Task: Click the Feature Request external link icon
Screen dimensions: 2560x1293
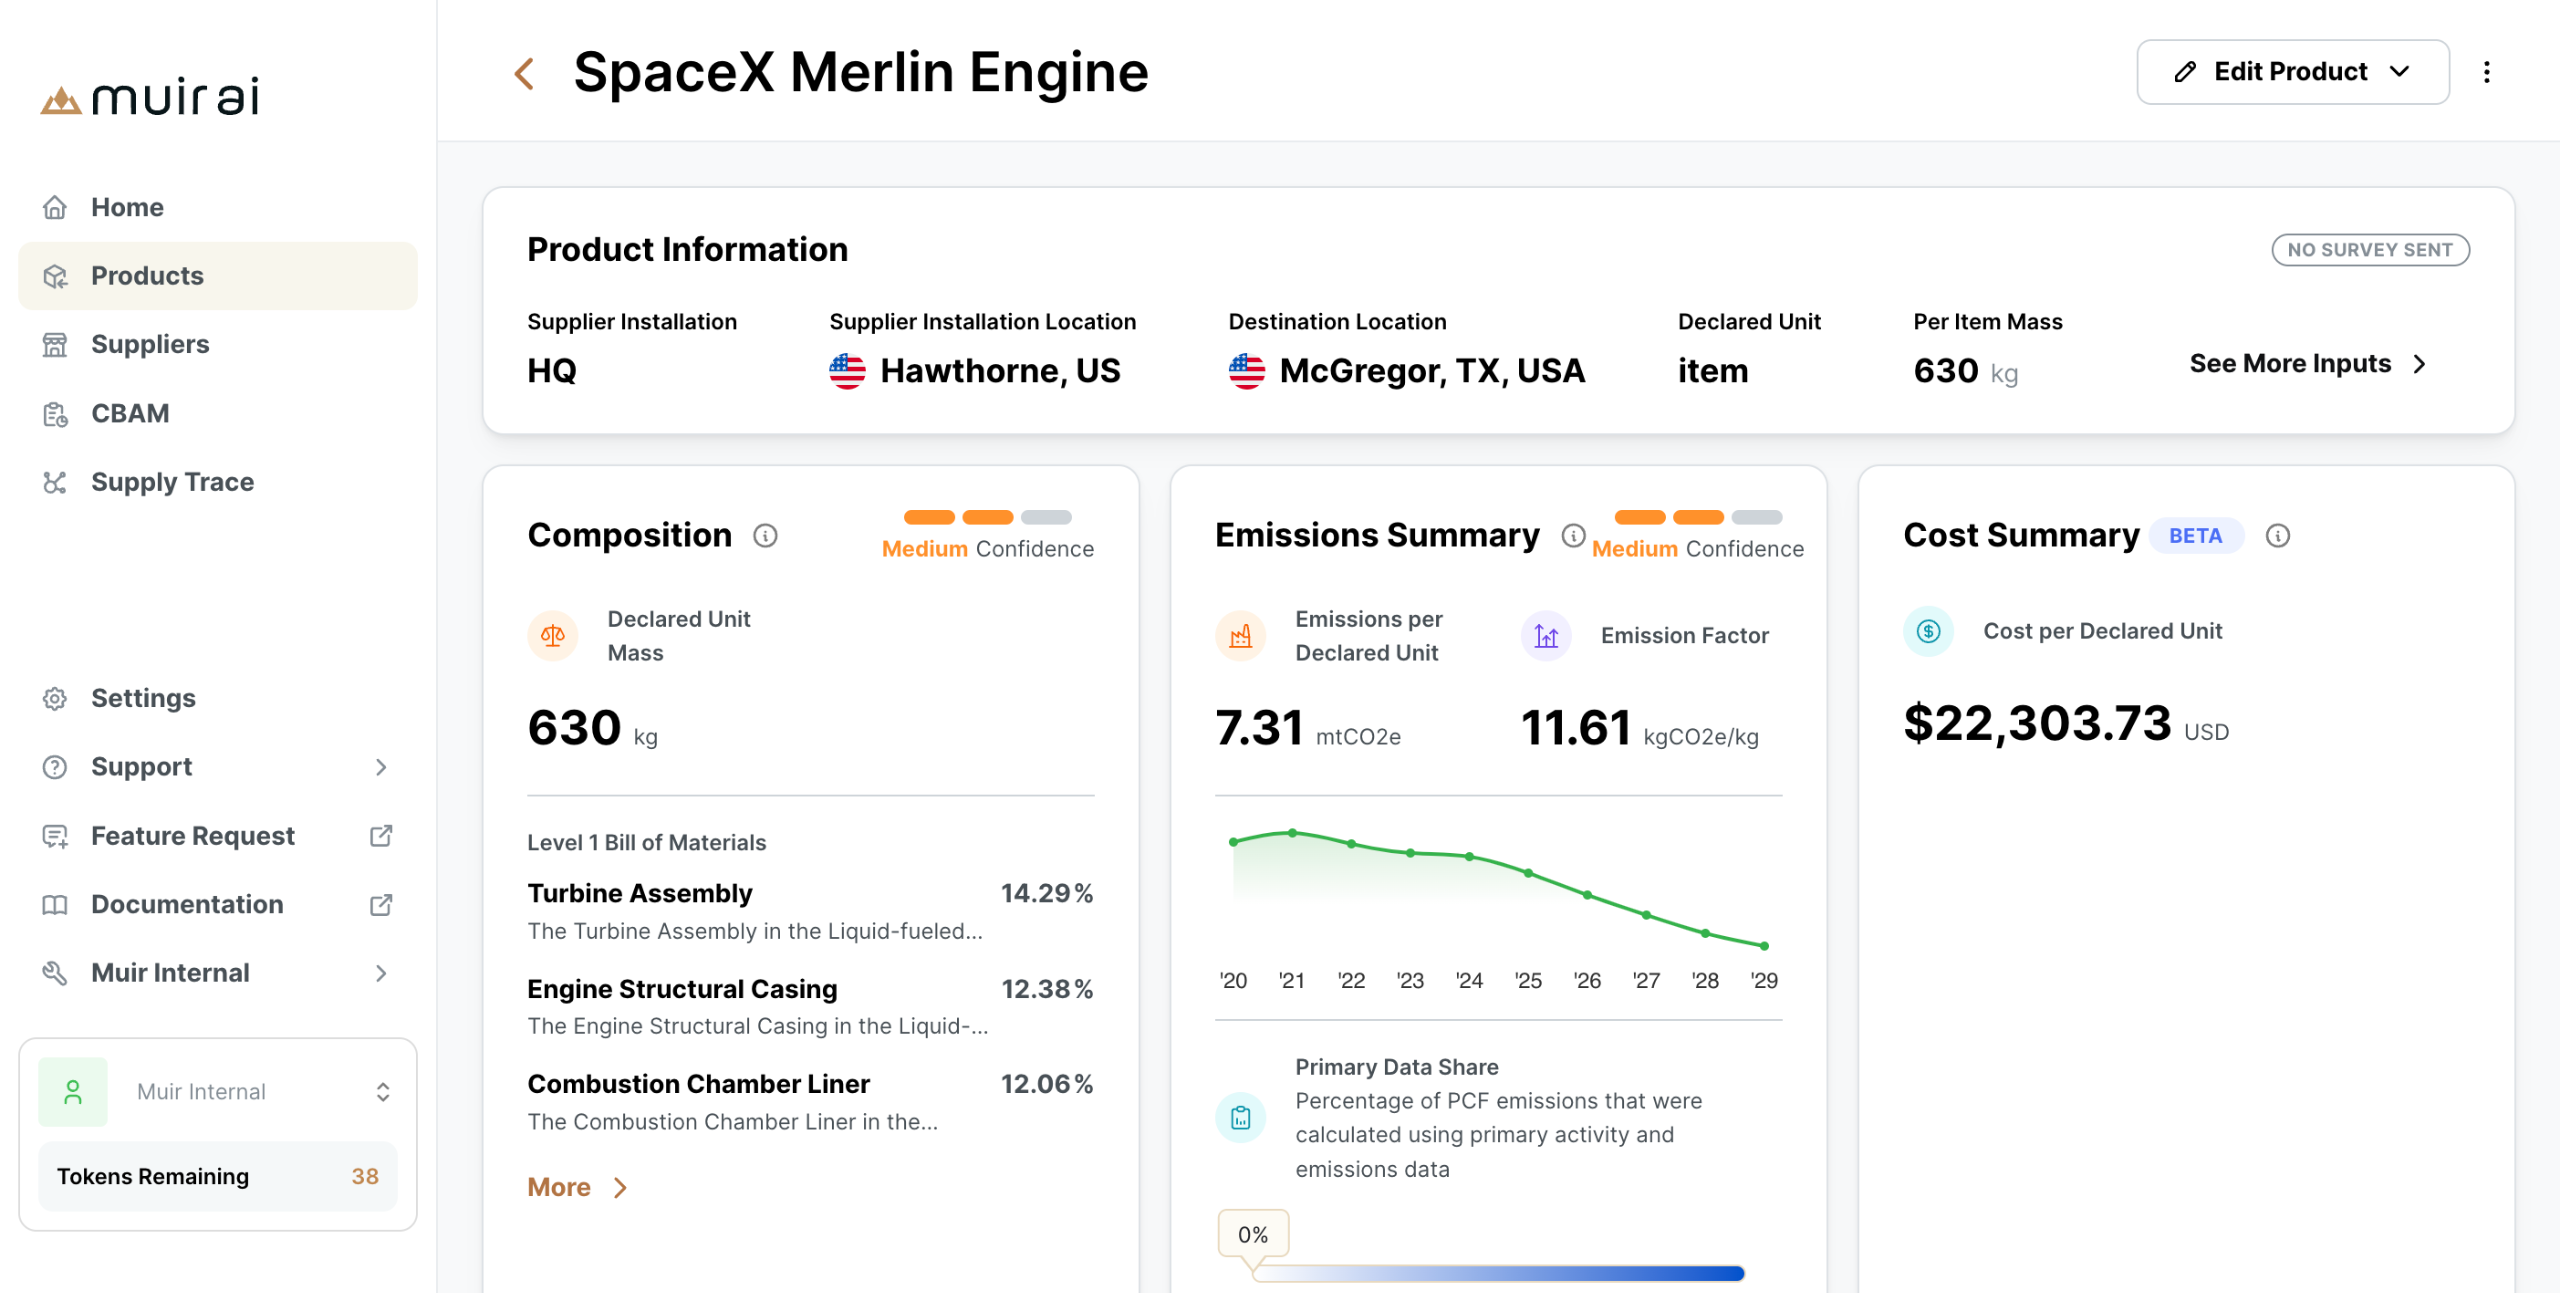Action: point(381,835)
